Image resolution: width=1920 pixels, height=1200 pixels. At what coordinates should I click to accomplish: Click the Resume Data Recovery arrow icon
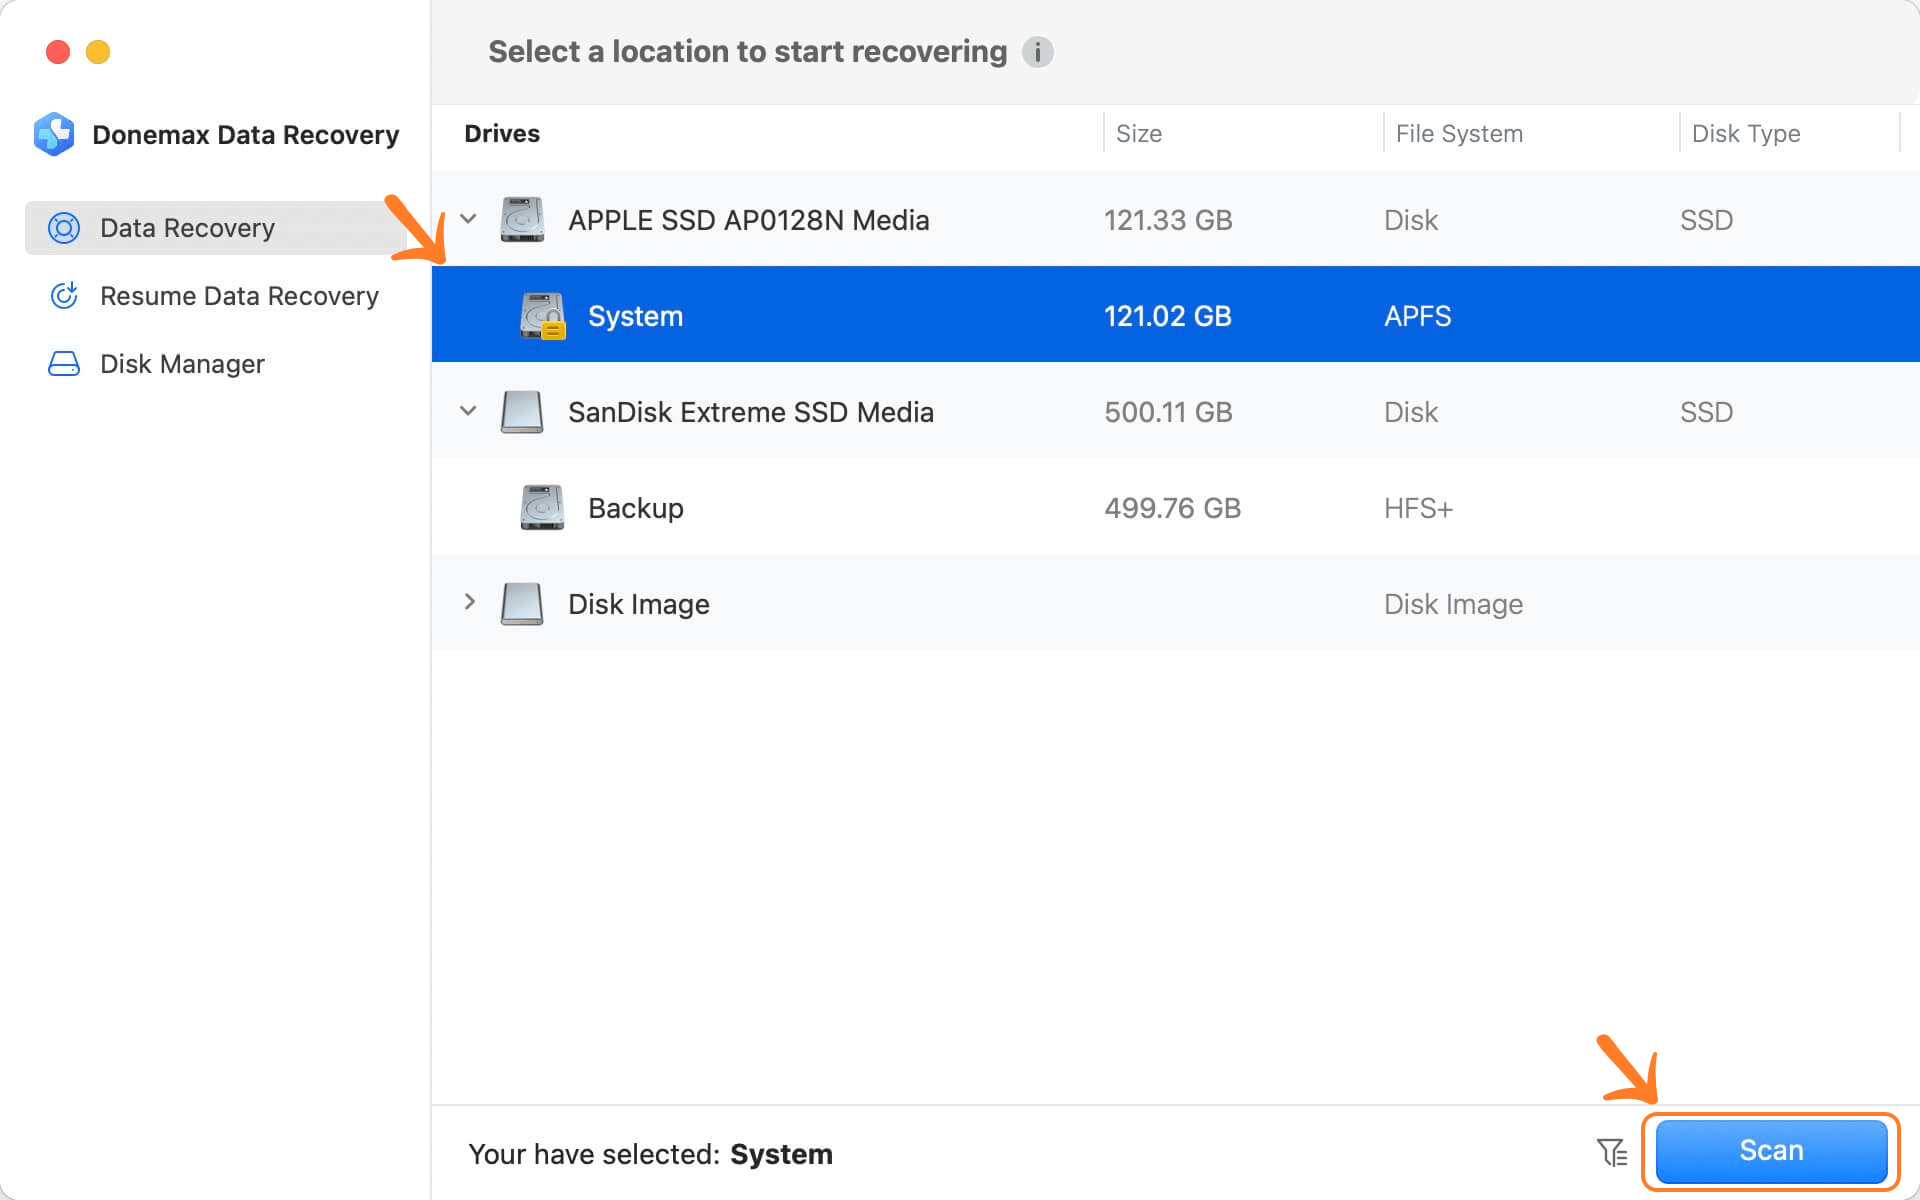point(64,296)
